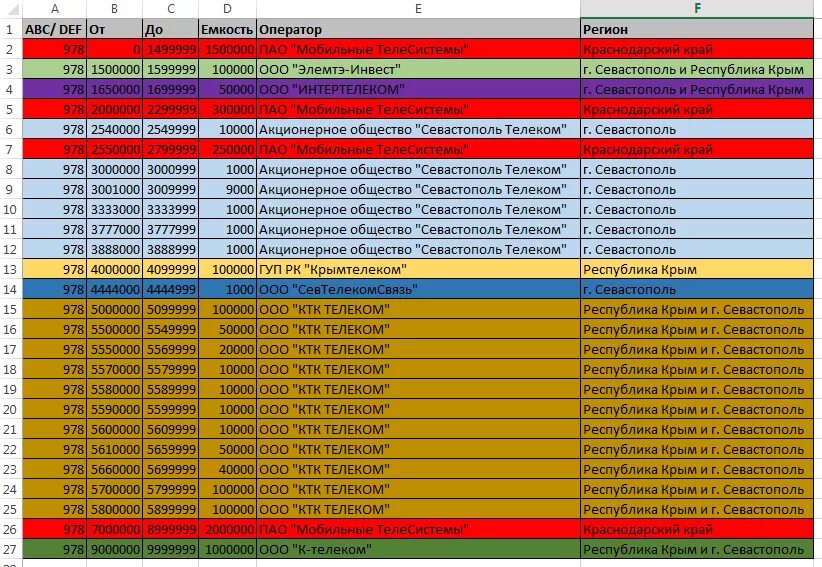Select column D header
This screenshot has height=567, width=822.
point(227,9)
